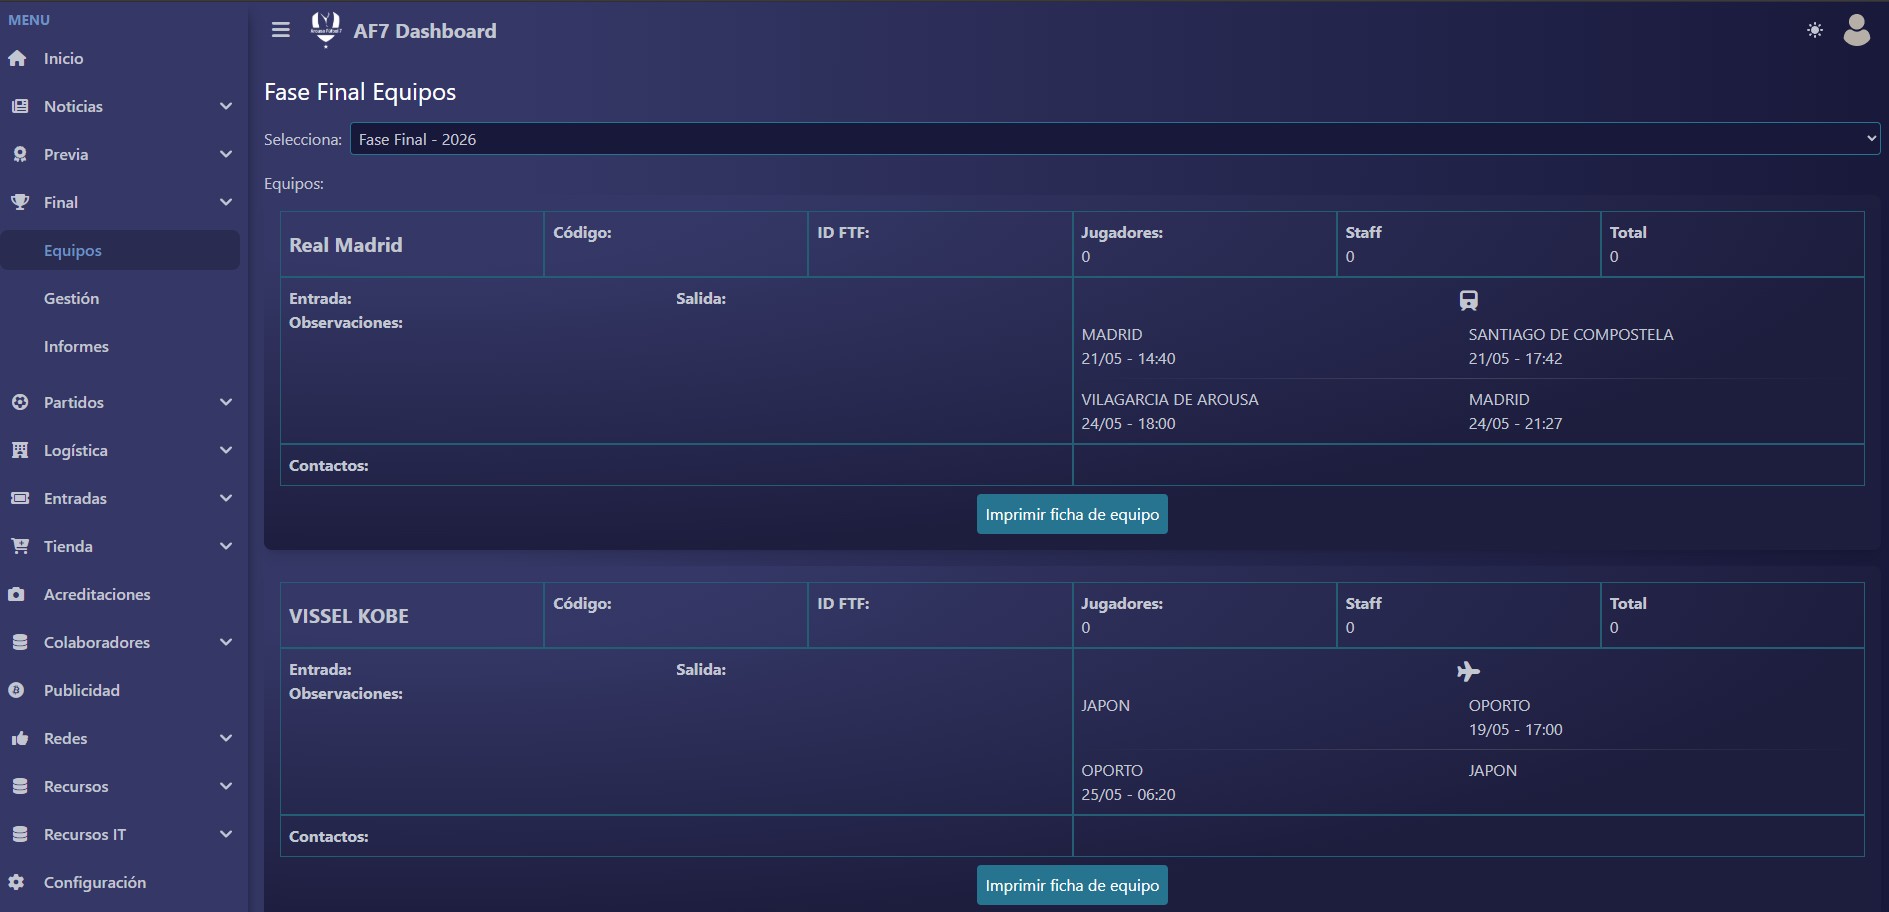Click the SANTIAGO DE COMPOSTELA destination text

[1571, 334]
